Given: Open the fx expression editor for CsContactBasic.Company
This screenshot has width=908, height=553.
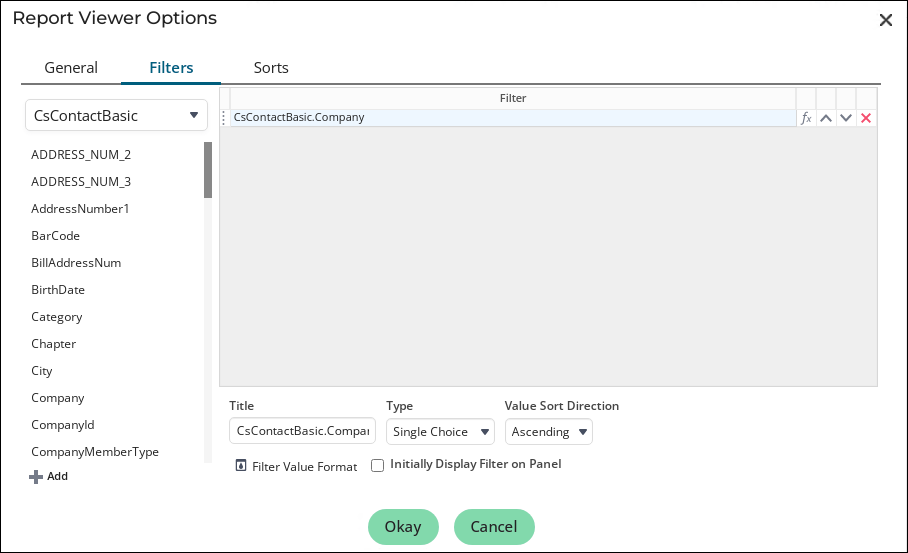Looking at the screenshot, I should 806,118.
